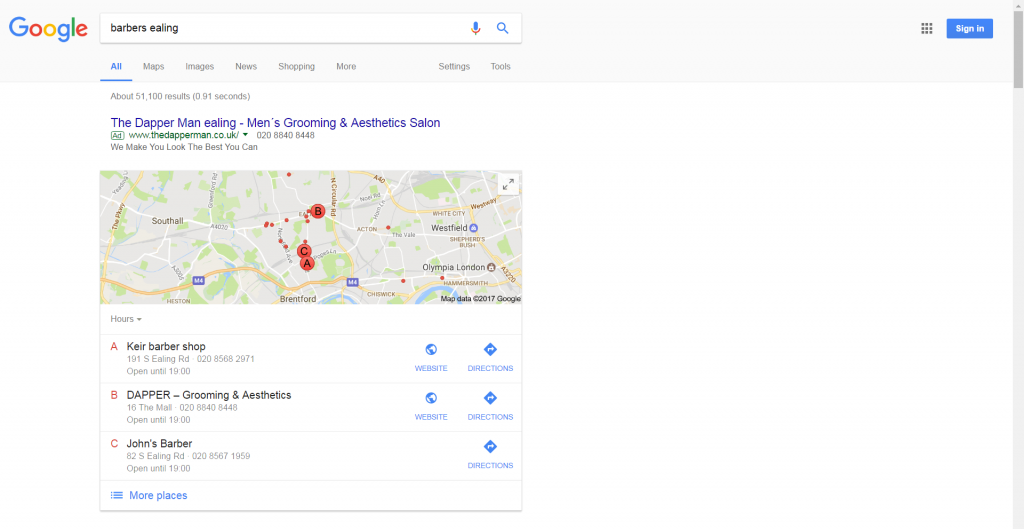Viewport: 1024px width, 529px height.
Task: Open The Dapper Man ealing ad link
Action: tap(276, 123)
